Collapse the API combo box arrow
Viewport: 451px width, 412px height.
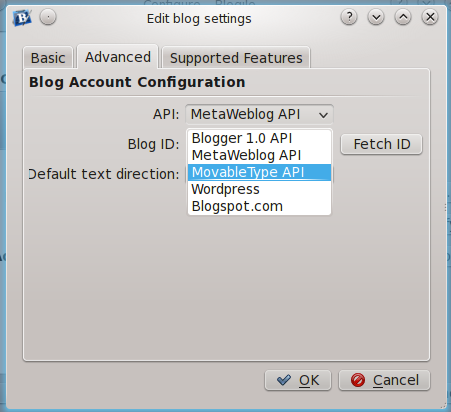[323, 115]
